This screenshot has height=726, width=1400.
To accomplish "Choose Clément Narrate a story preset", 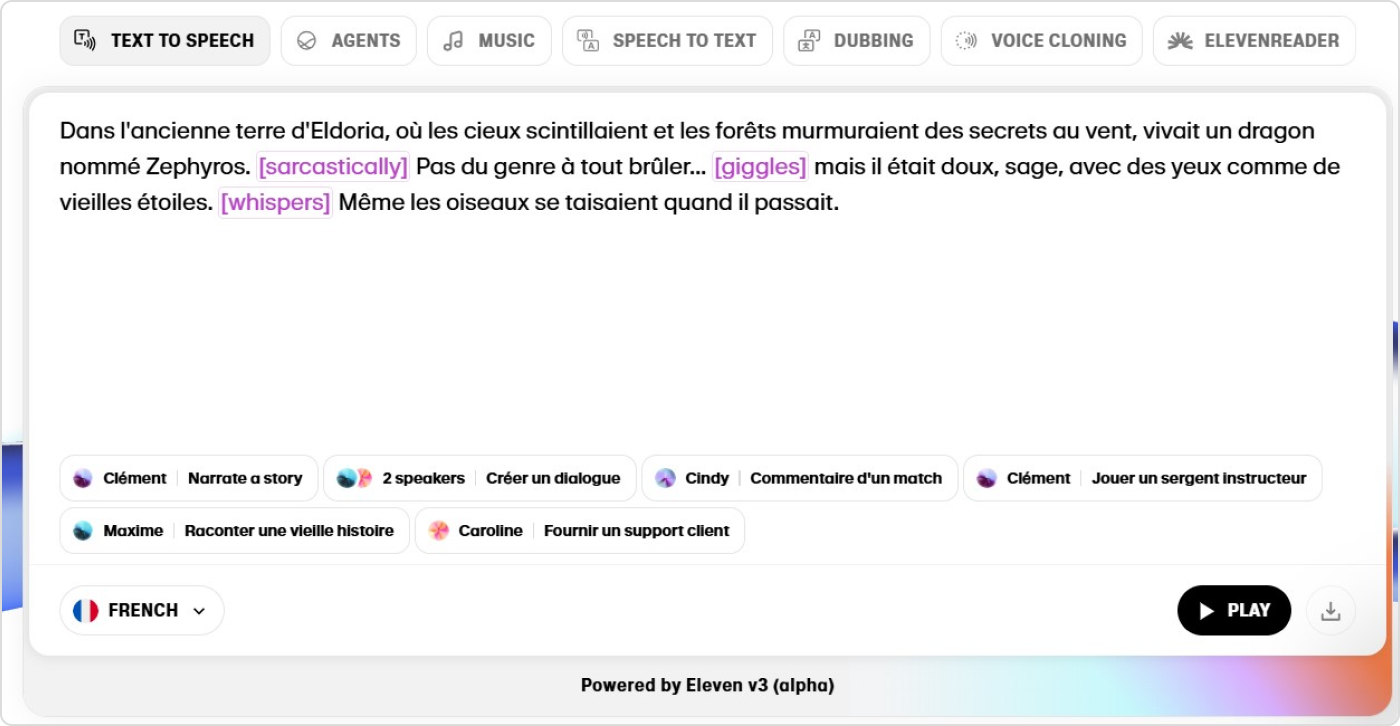I will click(189, 478).
